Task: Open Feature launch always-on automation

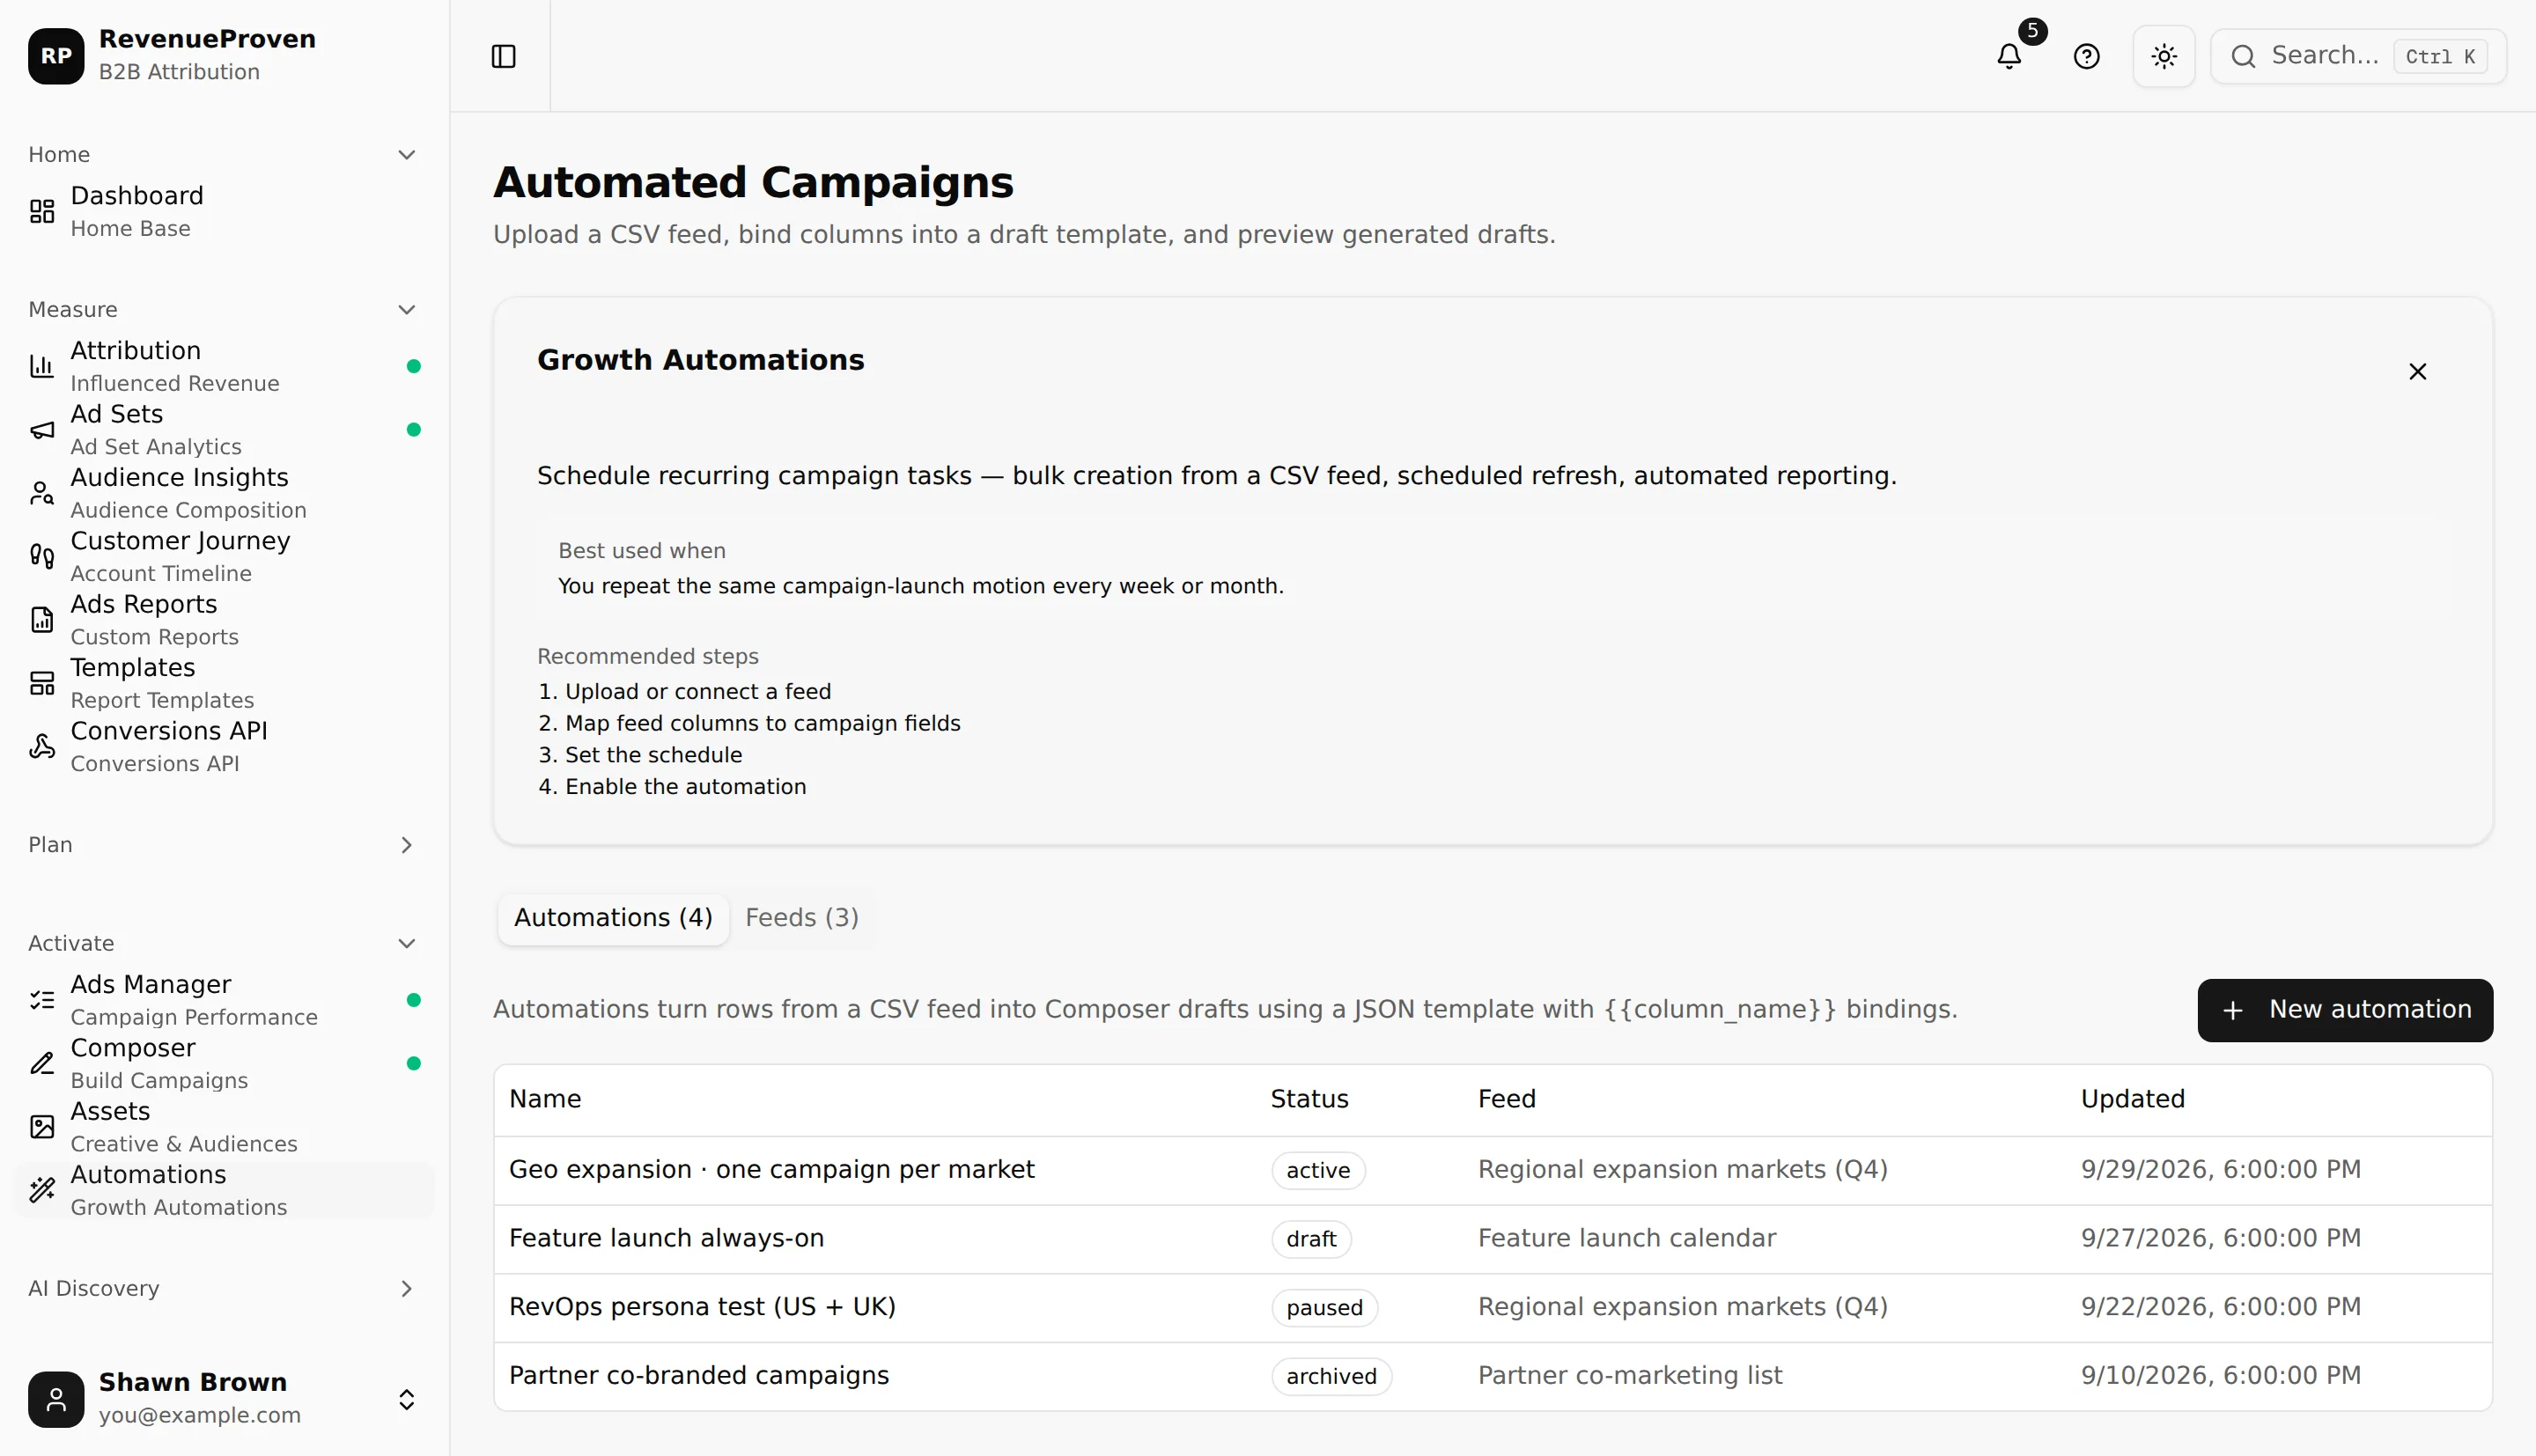Action: pyautogui.click(x=666, y=1238)
